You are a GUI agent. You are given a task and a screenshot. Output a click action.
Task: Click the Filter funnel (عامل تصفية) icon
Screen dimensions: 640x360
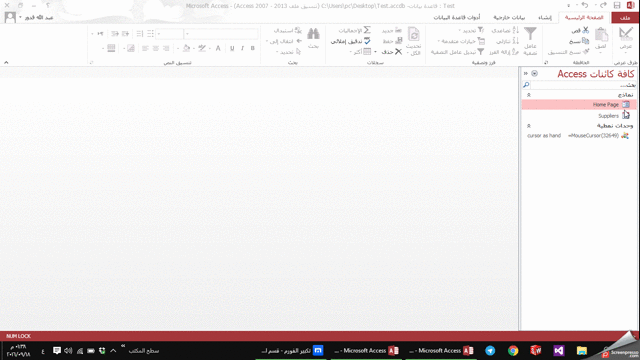(530, 34)
